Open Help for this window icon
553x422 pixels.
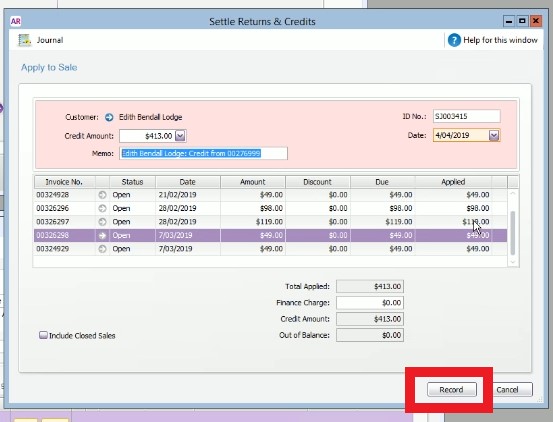pos(454,40)
